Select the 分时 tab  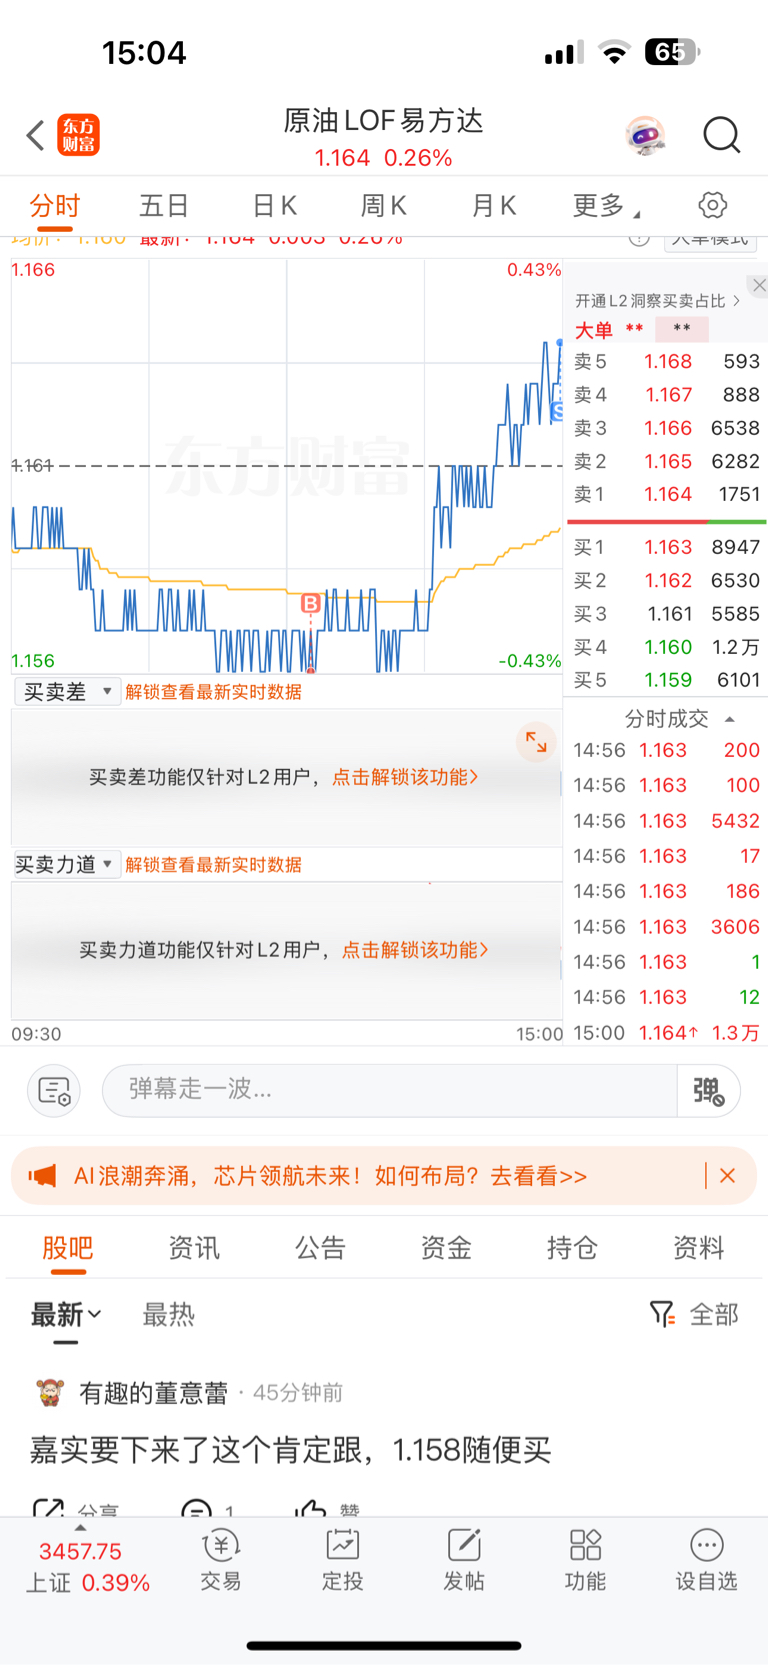point(54,206)
